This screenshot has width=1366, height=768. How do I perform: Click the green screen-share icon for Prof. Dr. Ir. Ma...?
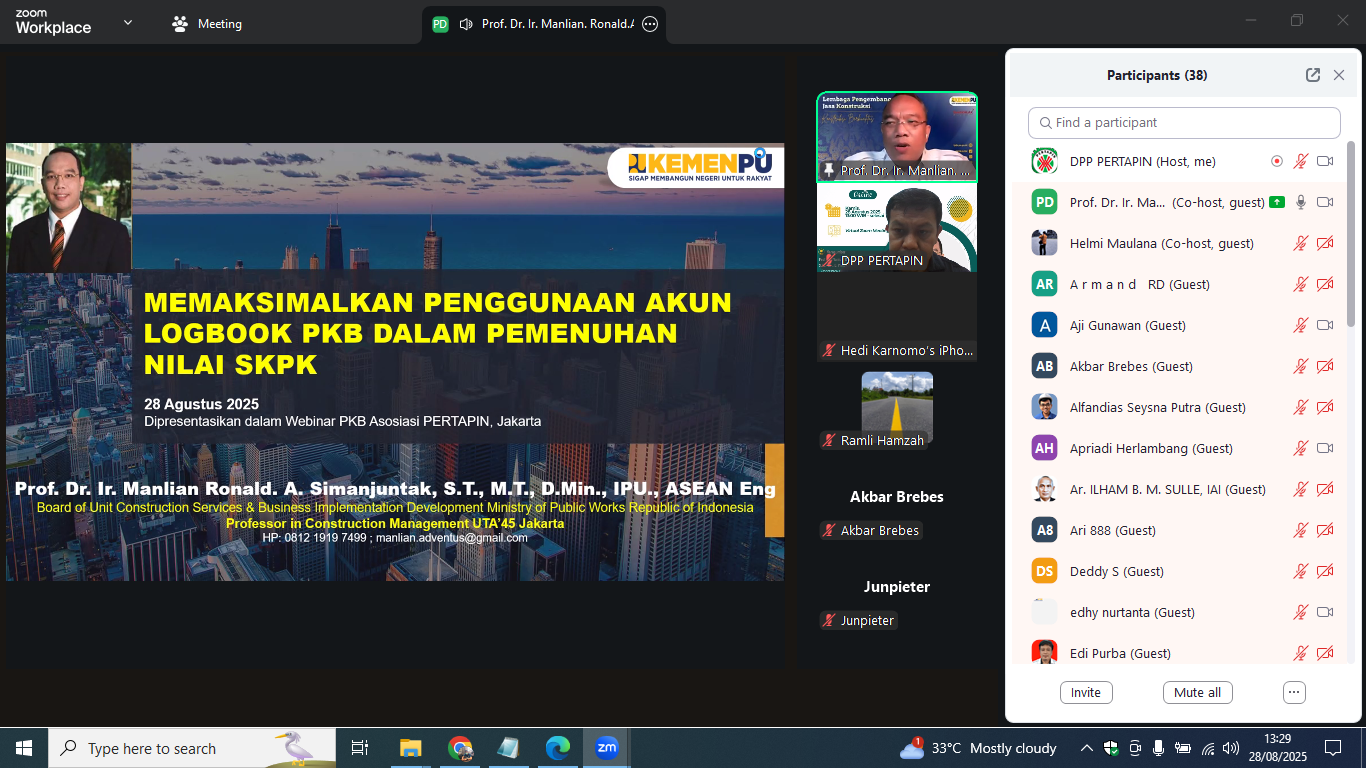(1276, 202)
